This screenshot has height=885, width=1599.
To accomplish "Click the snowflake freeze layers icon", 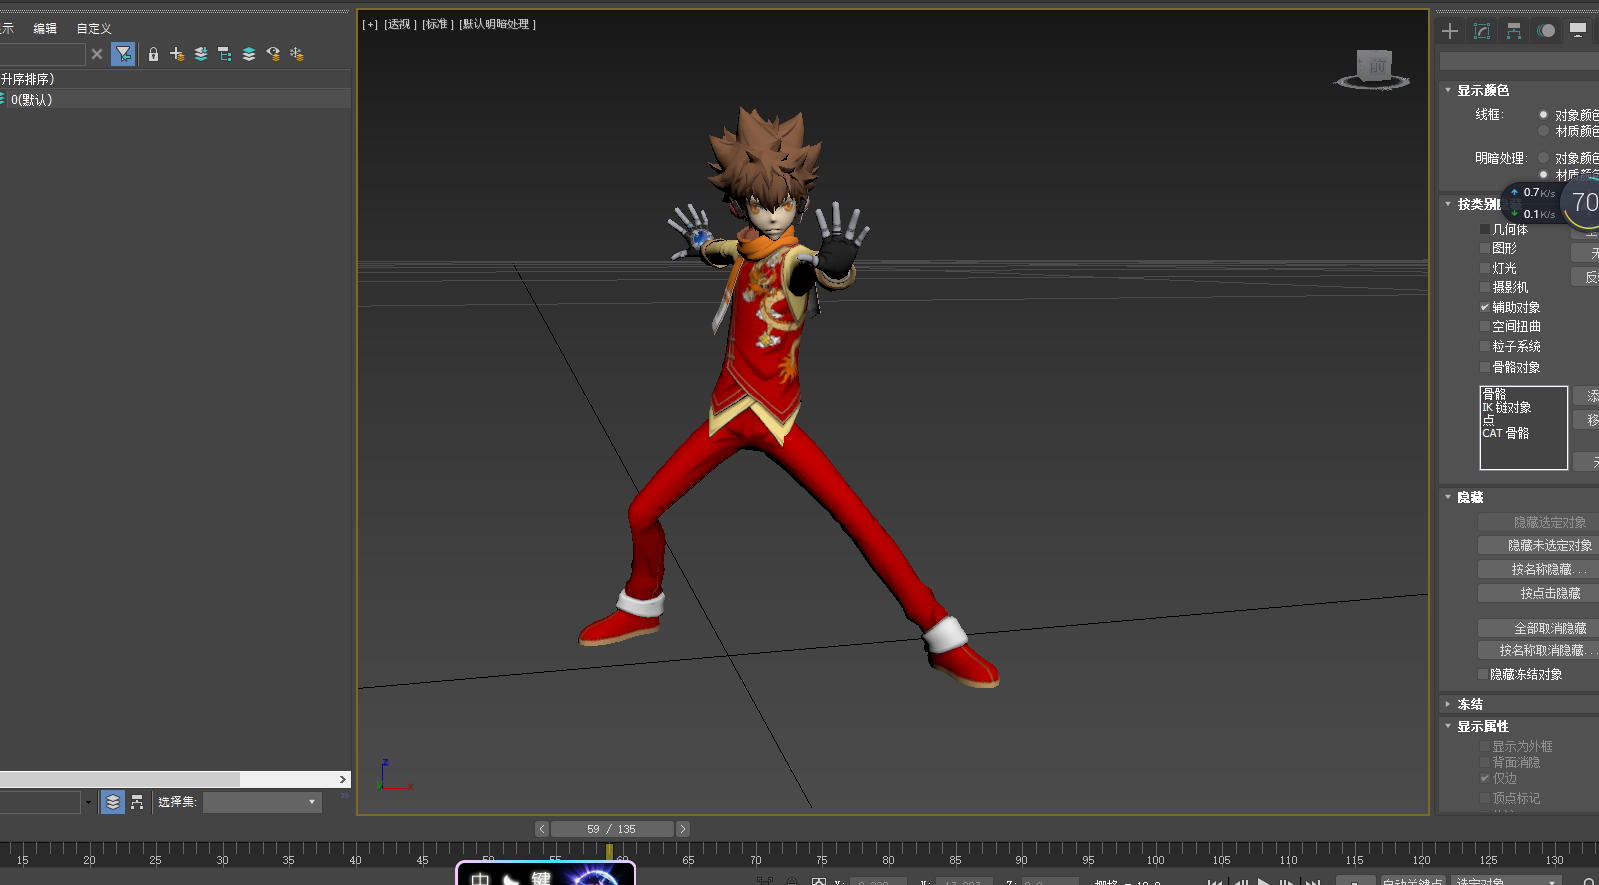I will 297,54.
